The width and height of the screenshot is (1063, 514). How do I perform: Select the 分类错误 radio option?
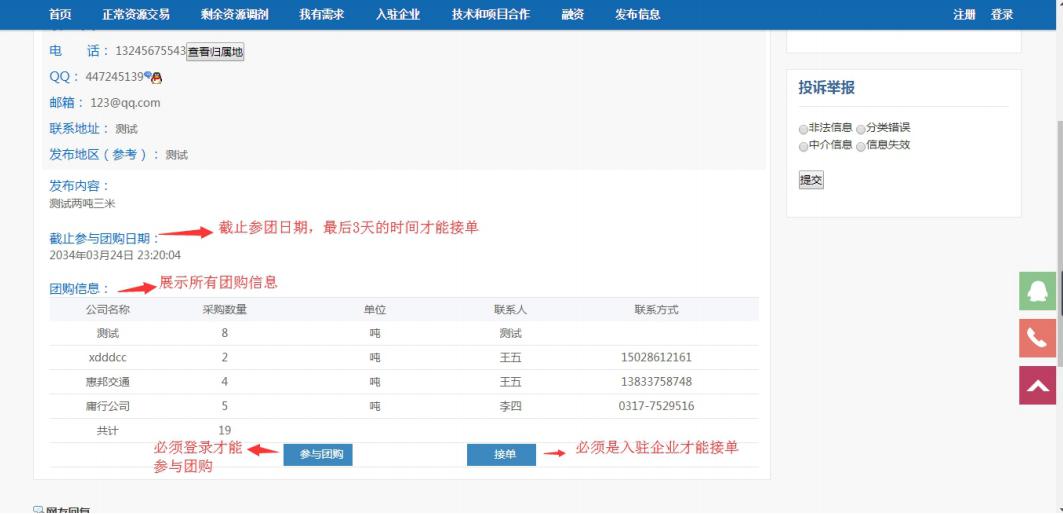861,129
